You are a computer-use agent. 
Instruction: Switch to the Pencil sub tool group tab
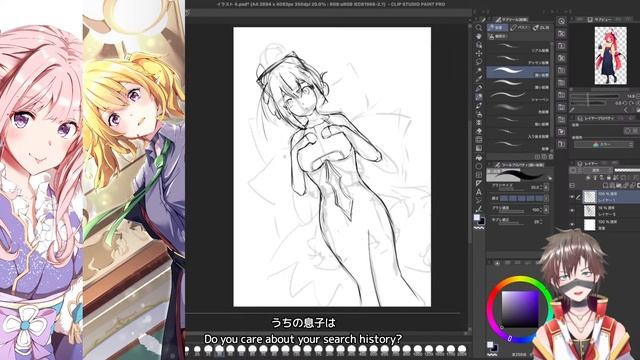pyautogui.click(x=497, y=28)
